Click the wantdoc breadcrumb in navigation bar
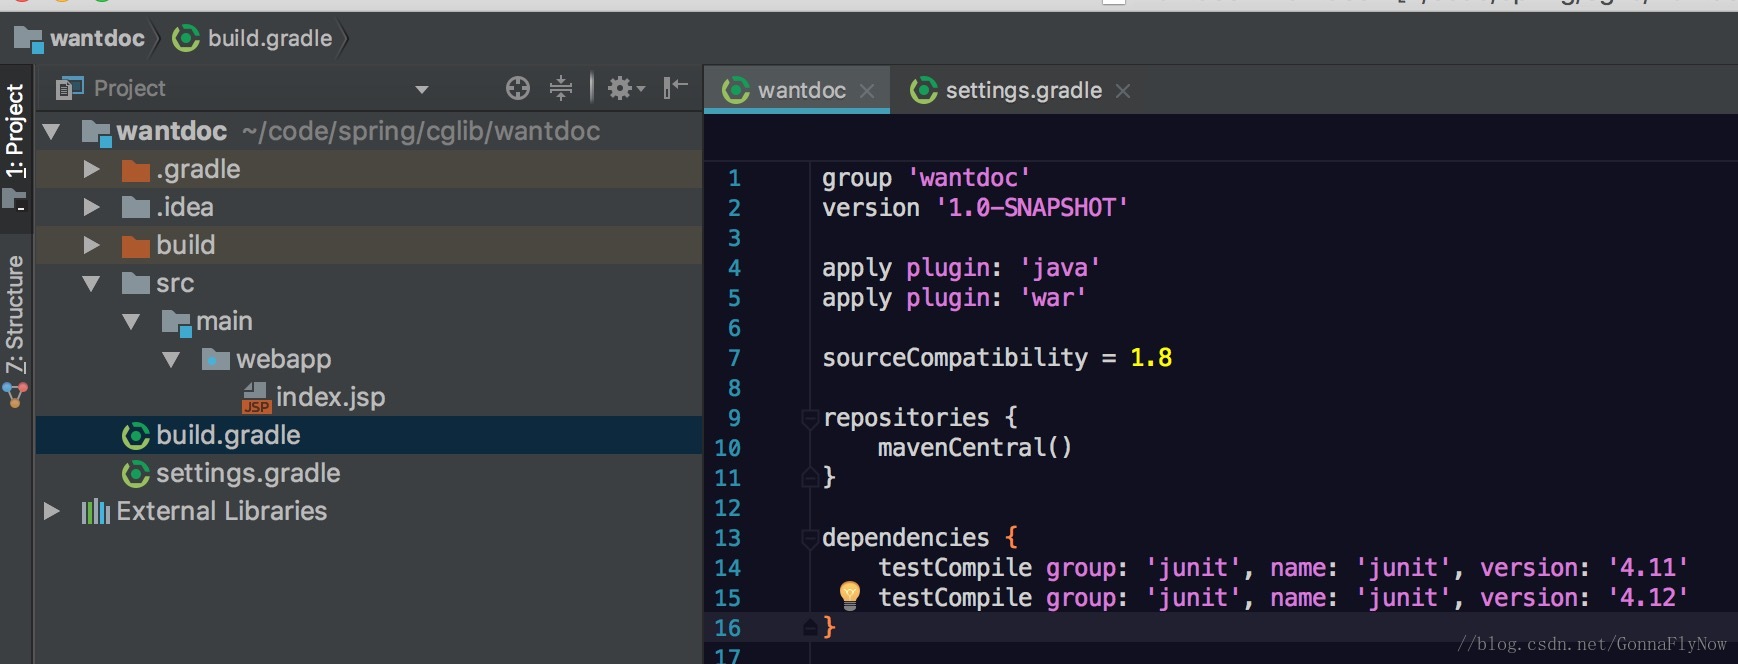 (80, 39)
